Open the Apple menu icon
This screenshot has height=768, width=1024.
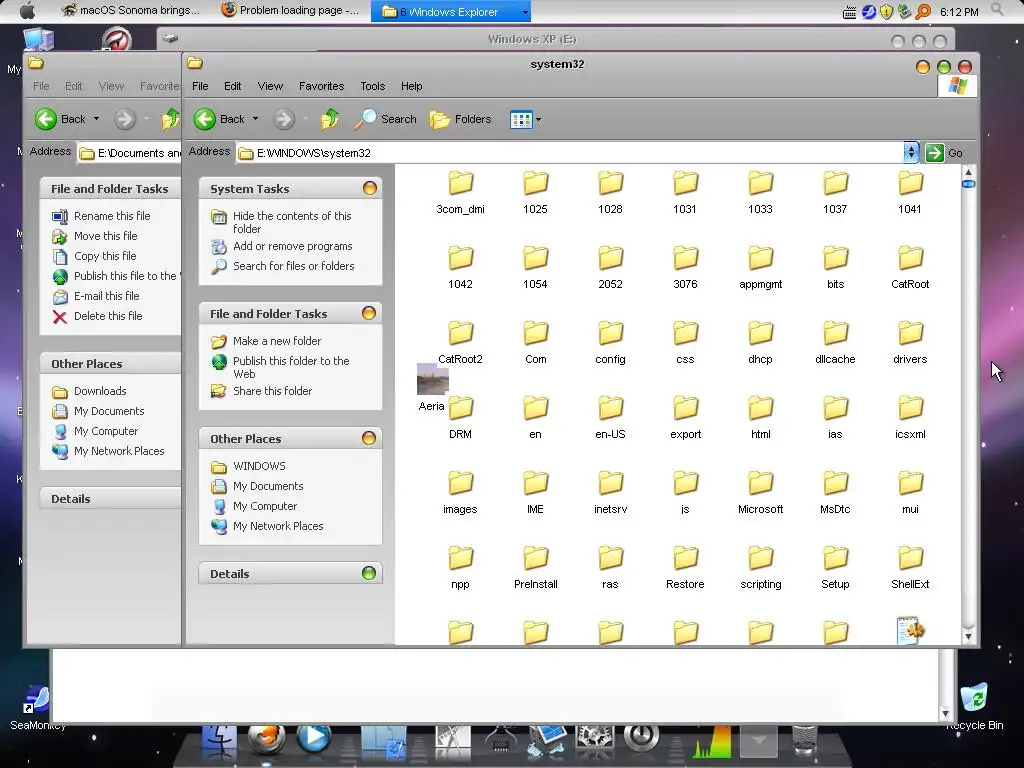click(27, 10)
